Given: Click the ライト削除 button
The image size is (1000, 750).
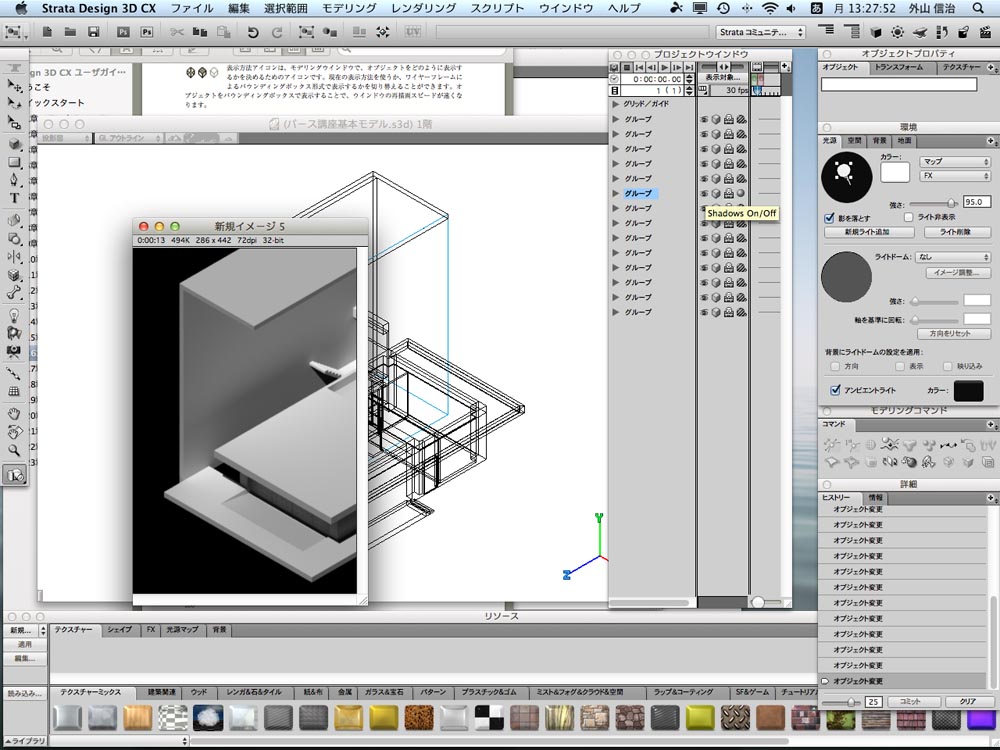Looking at the screenshot, I should click(x=957, y=232).
